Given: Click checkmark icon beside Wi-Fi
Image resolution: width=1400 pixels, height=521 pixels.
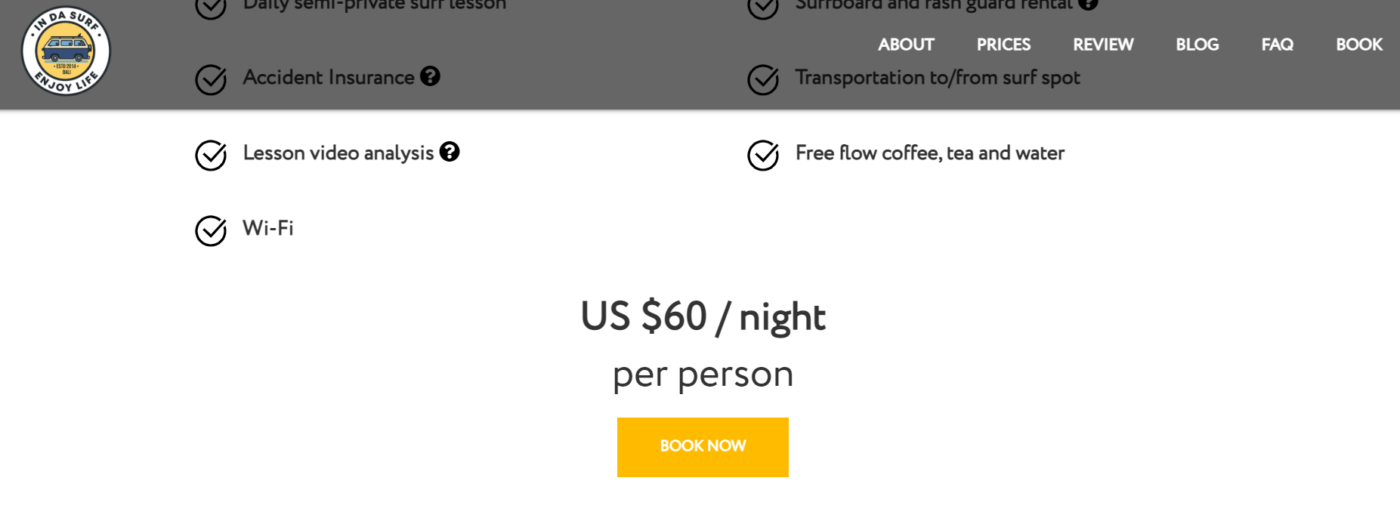Looking at the screenshot, I should click(x=211, y=230).
